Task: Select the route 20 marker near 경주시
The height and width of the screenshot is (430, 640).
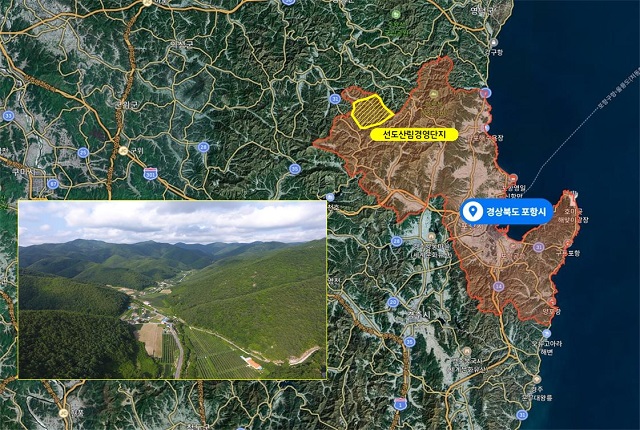Action: (x=393, y=302)
